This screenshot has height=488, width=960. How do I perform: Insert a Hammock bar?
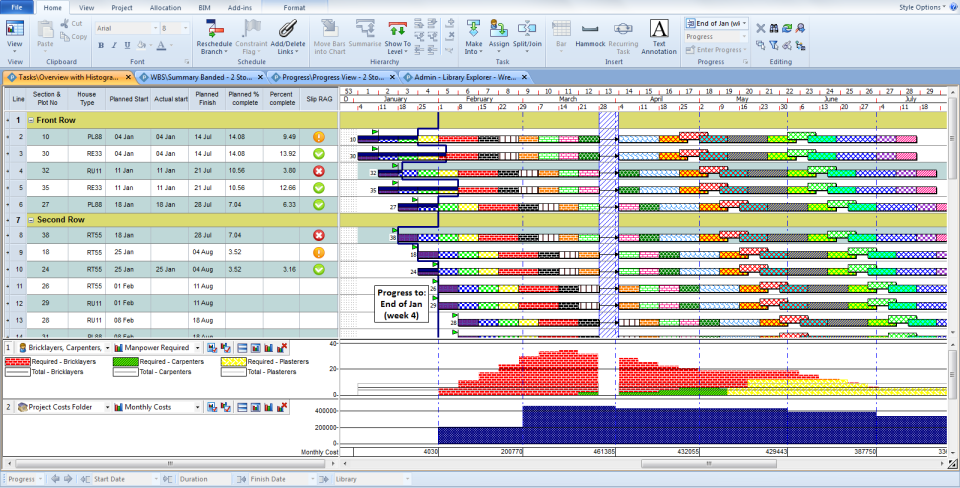pyautogui.click(x=591, y=30)
